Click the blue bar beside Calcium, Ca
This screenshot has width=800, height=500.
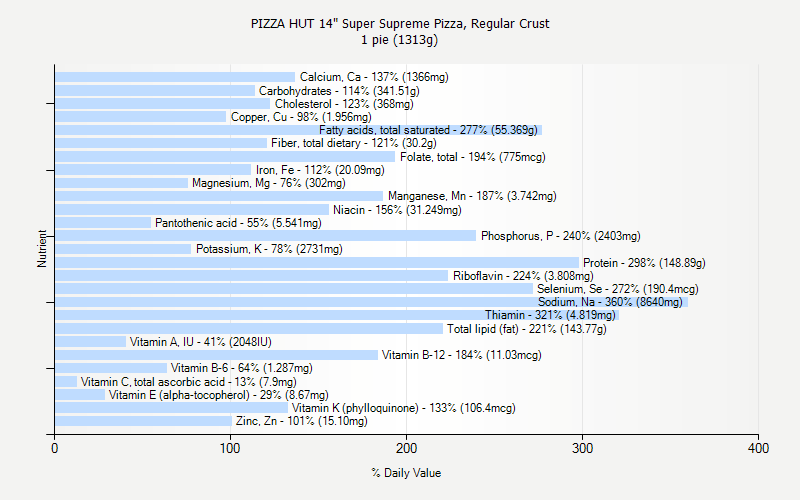coord(175,77)
